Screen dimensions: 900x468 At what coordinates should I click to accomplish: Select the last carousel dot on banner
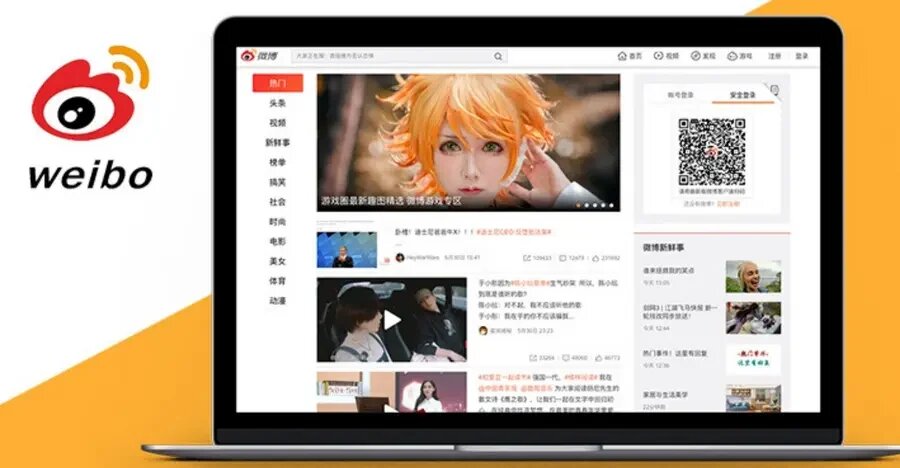(611, 205)
